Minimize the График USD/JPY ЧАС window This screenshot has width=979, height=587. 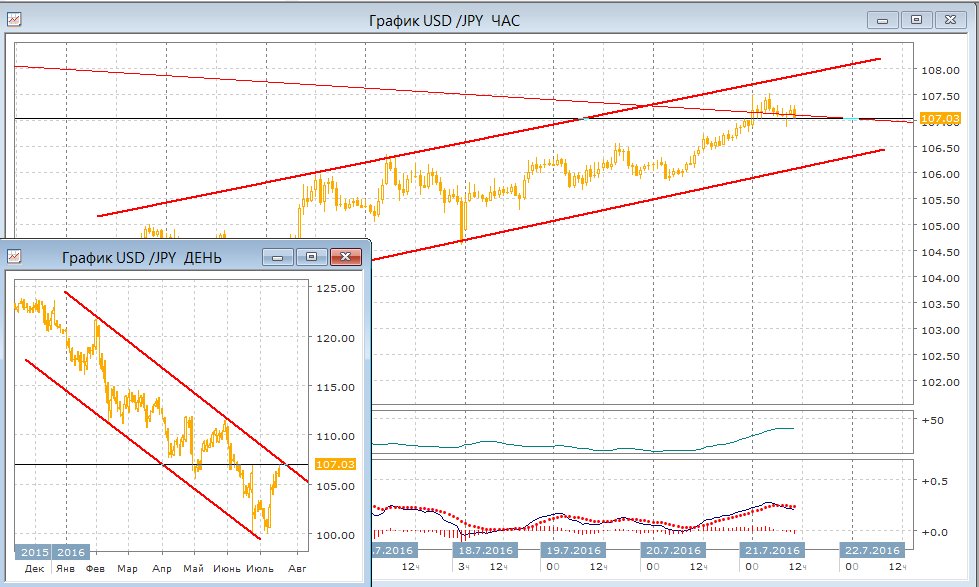pyautogui.click(x=882, y=20)
